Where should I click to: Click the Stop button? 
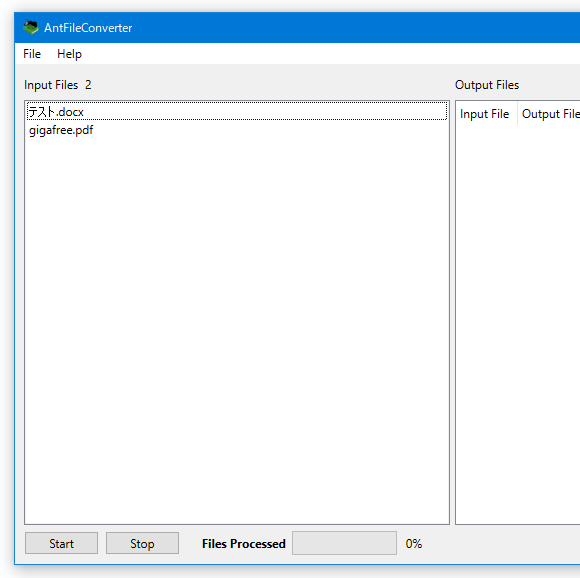point(142,543)
